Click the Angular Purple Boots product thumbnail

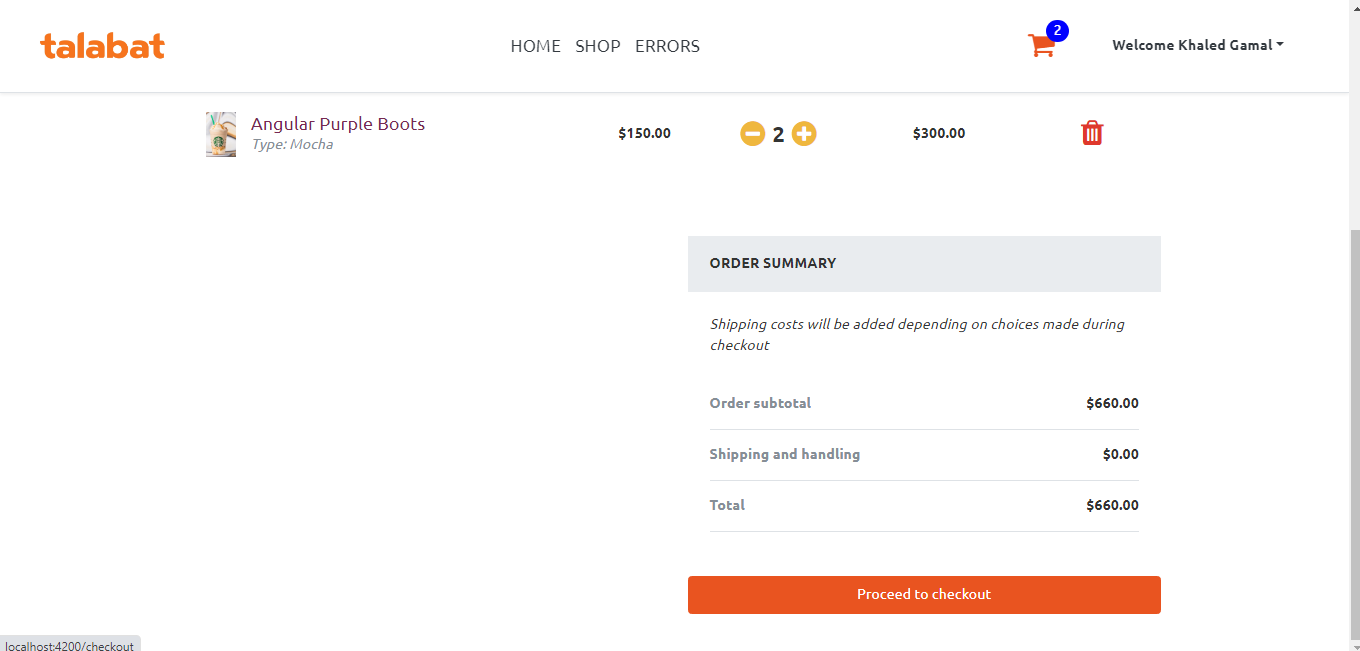click(x=221, y=134)
